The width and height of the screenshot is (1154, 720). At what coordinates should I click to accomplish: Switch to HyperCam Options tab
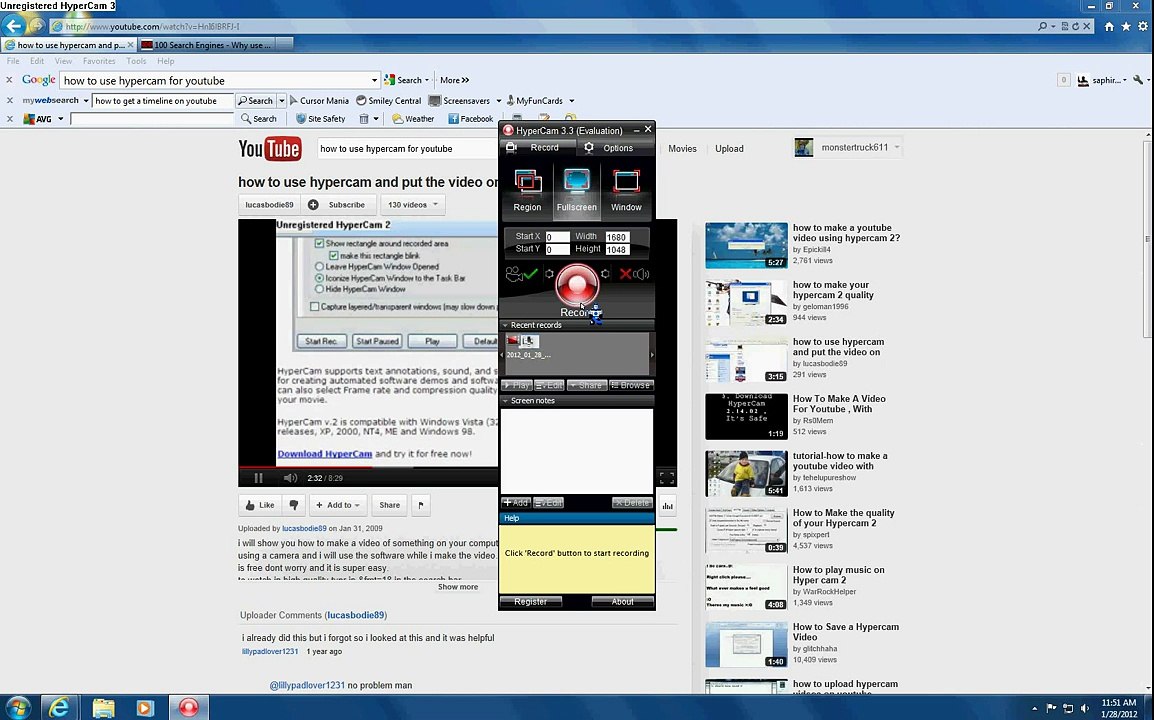pyautogui.click(x=609, y=148)
